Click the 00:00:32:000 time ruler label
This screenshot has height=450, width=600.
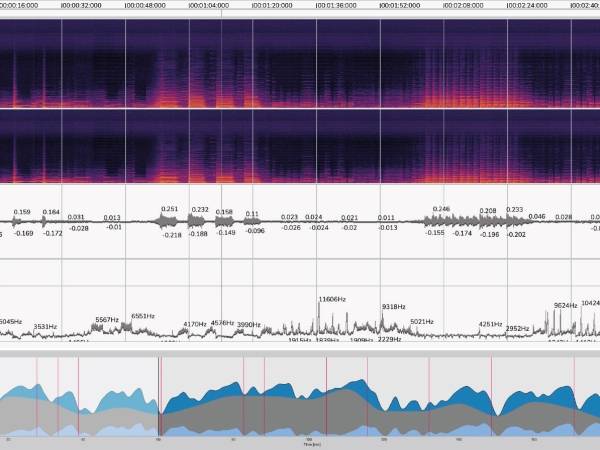(82, 5)
